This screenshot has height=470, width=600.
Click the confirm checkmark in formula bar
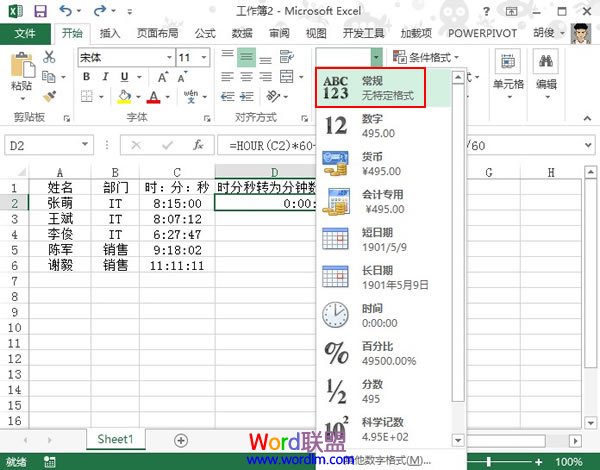click(167, 145)
